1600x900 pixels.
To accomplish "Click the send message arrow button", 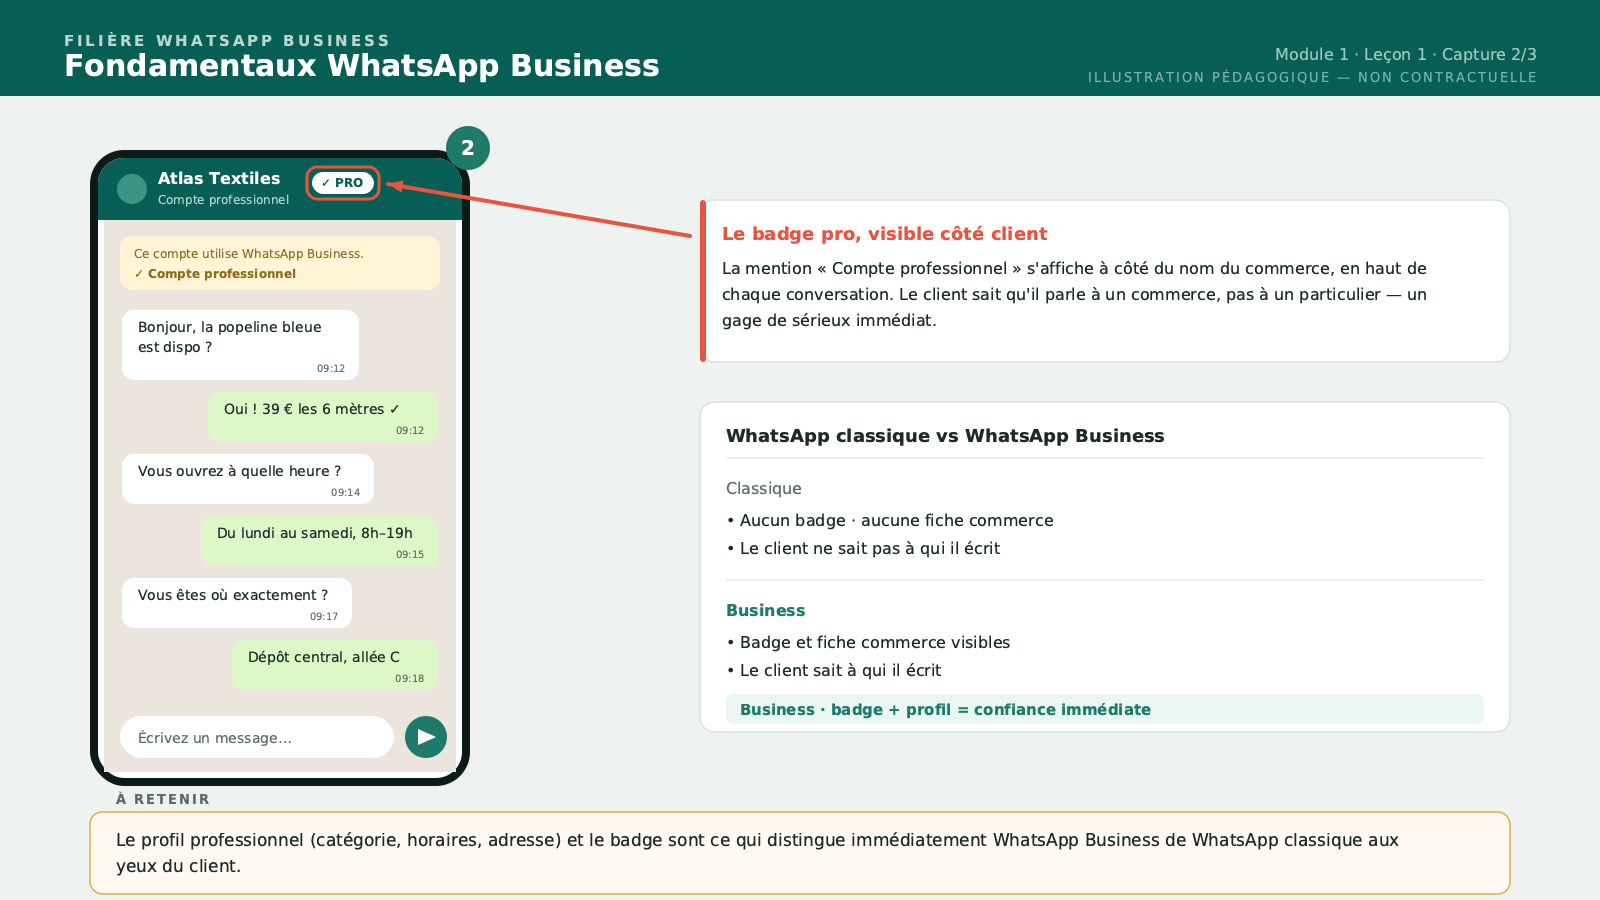I will (426, 737).
